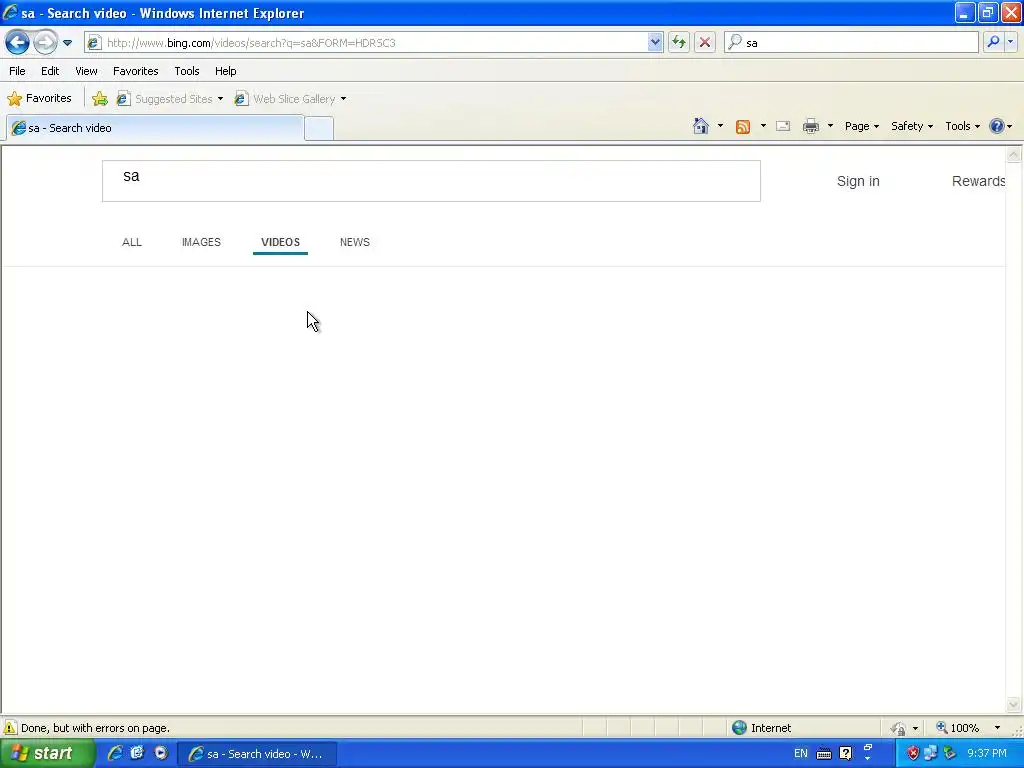Stop loading with the red X icon

point(705,43)
